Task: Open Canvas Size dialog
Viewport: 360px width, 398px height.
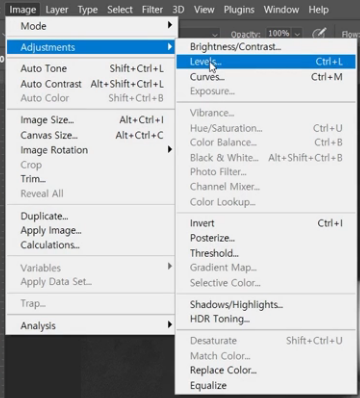Action: 91,135
